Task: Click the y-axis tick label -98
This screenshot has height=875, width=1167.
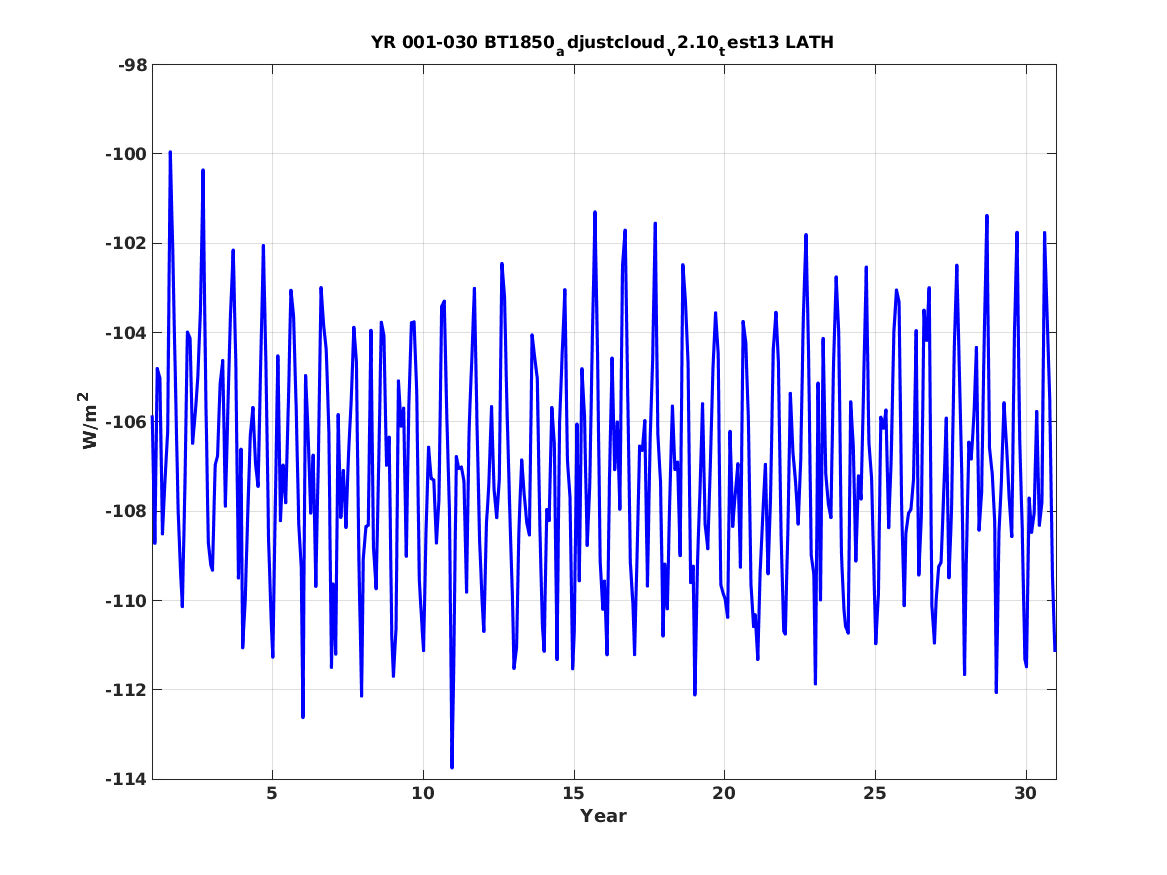Action: coord(132,65)
